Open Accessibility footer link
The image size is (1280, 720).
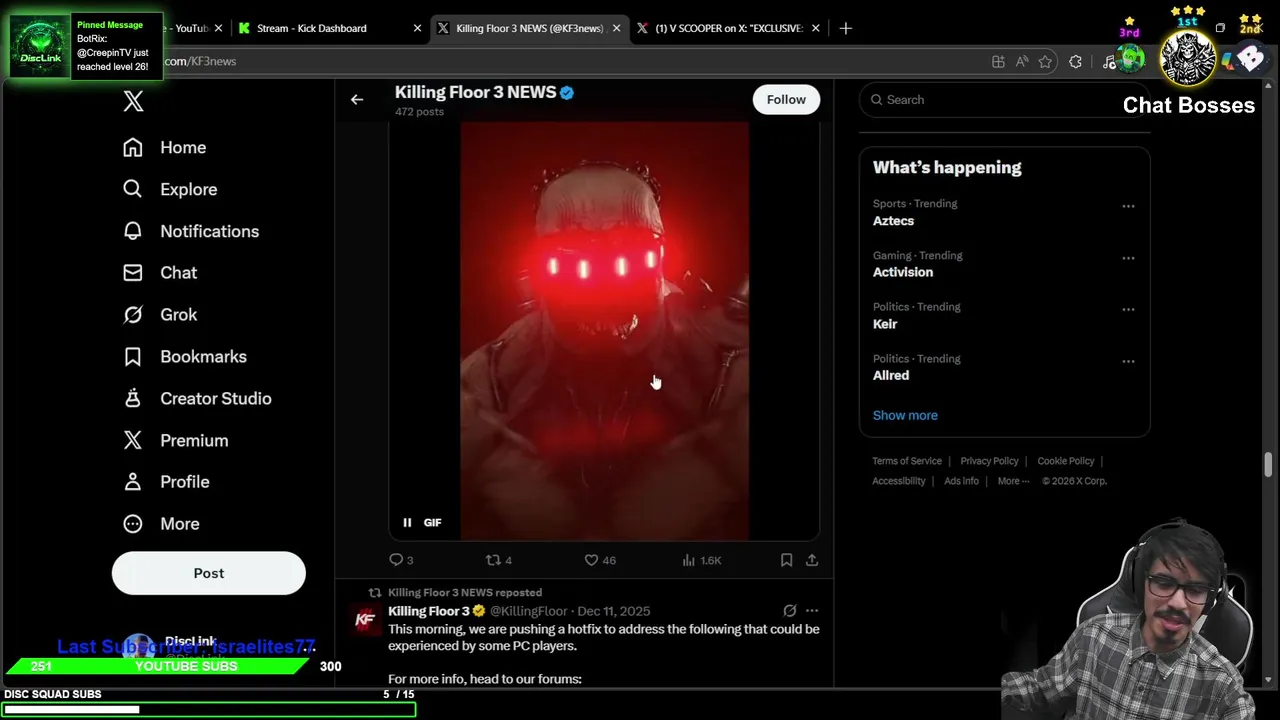pos(899,481)
